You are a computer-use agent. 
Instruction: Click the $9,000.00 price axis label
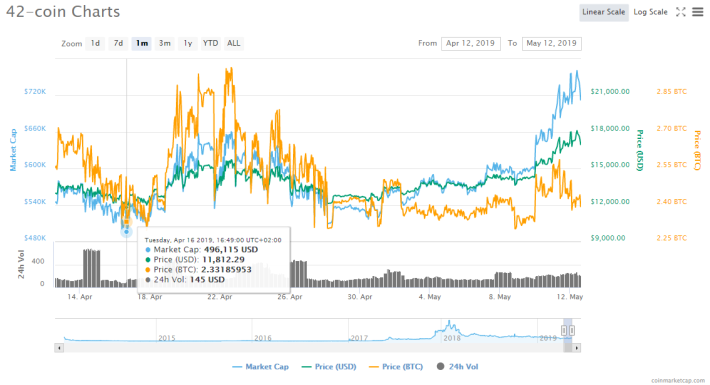608,238
